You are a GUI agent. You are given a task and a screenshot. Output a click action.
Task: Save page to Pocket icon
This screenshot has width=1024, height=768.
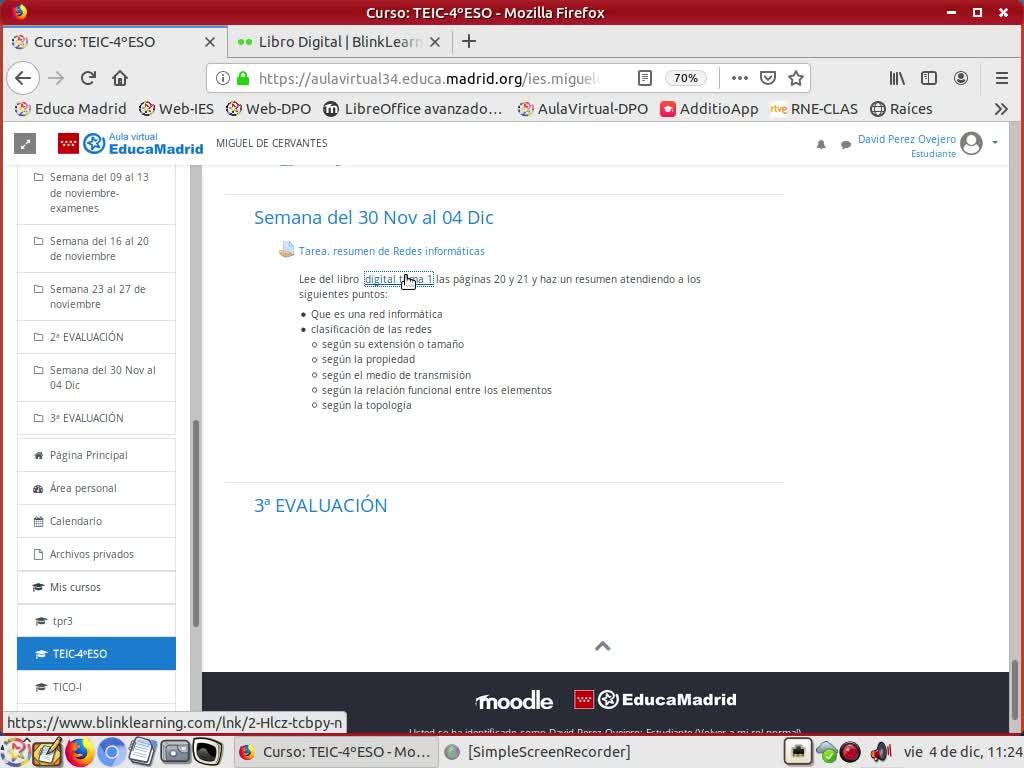pos(768,78)
